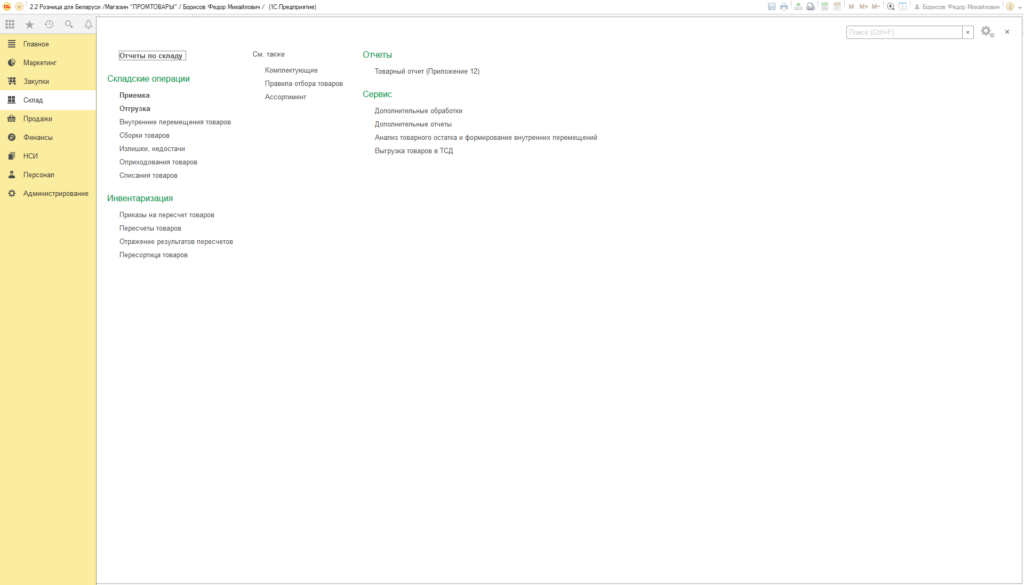The image size is (1024, 585).
Task: Open Товарный отчет (Приложение 12) link
Action: tap(427, 71)
